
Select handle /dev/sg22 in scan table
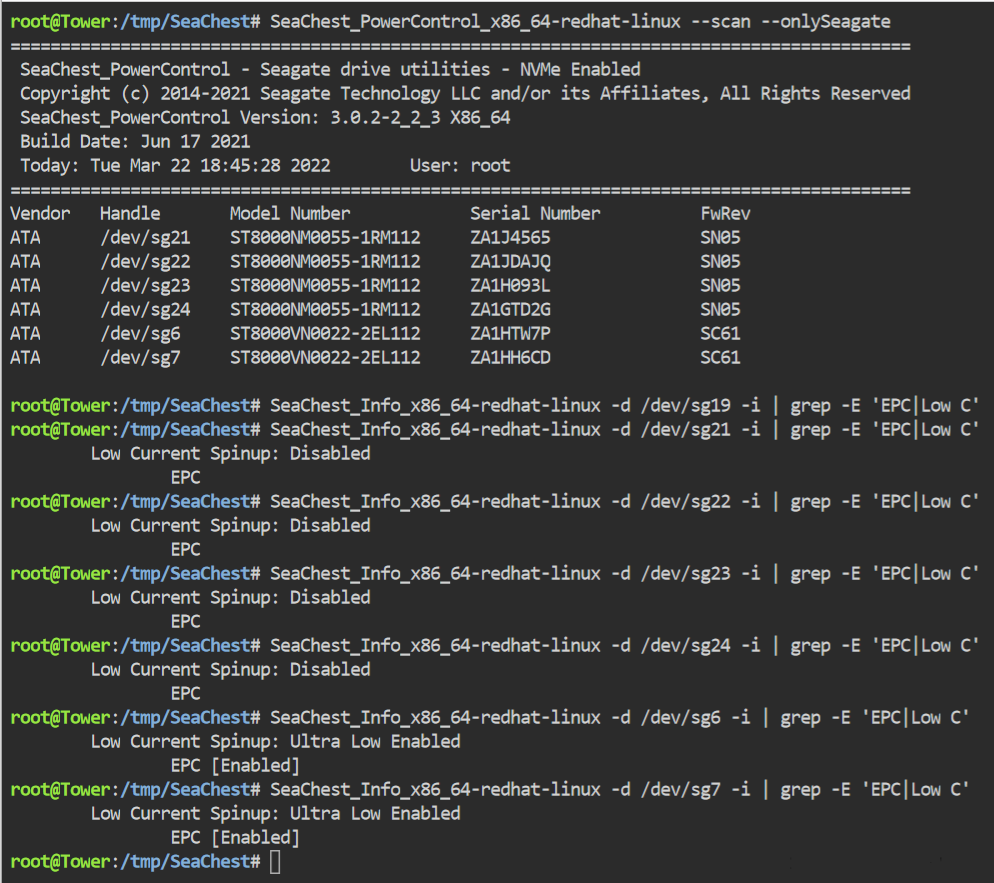point(145,262)
